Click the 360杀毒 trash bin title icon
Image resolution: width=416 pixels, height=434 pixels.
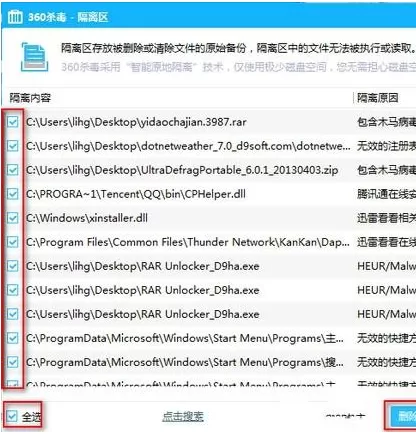click(x=15, y=16)
